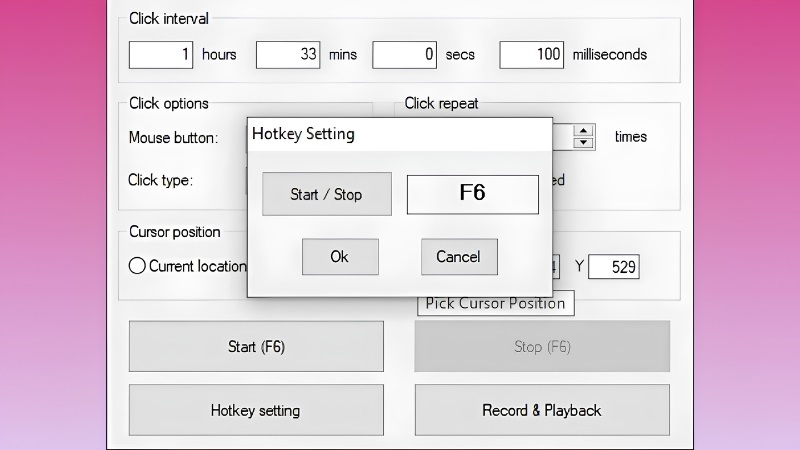Image resolution: width=800 pixels, height=450 pixels.
Task: Select the Current location radio button
Action: [x=137, y=266]
